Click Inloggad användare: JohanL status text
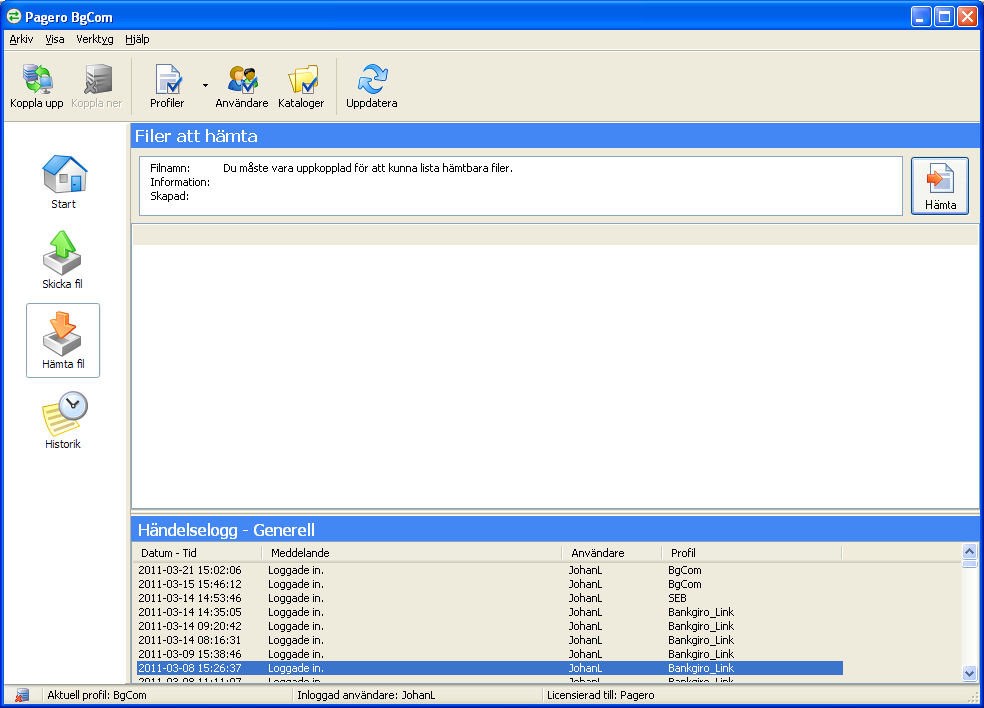984x708 pixels. click(366, 695)
